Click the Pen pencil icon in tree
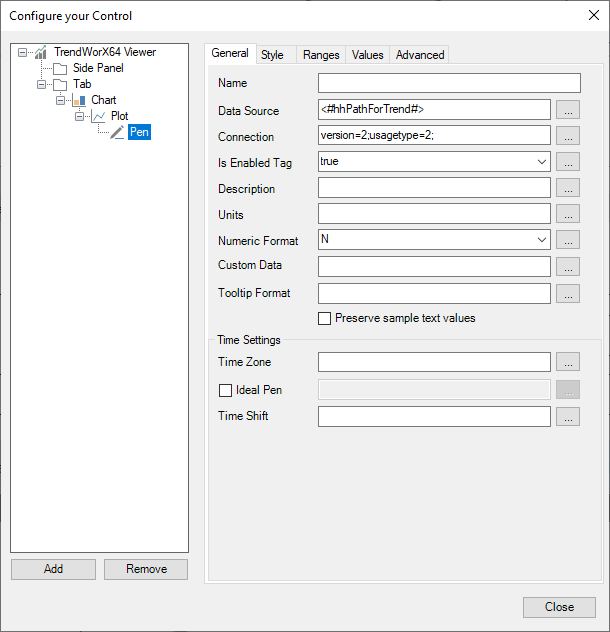This screenshot has width=610, height=632. [x=117, y=132]
